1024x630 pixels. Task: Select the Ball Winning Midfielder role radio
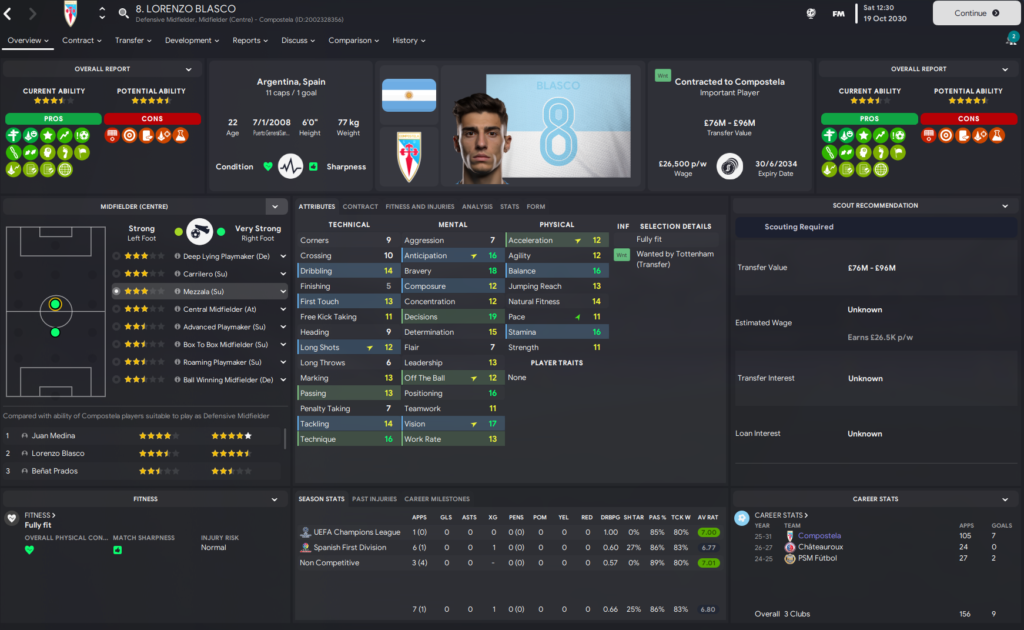[x=116, y=380]
